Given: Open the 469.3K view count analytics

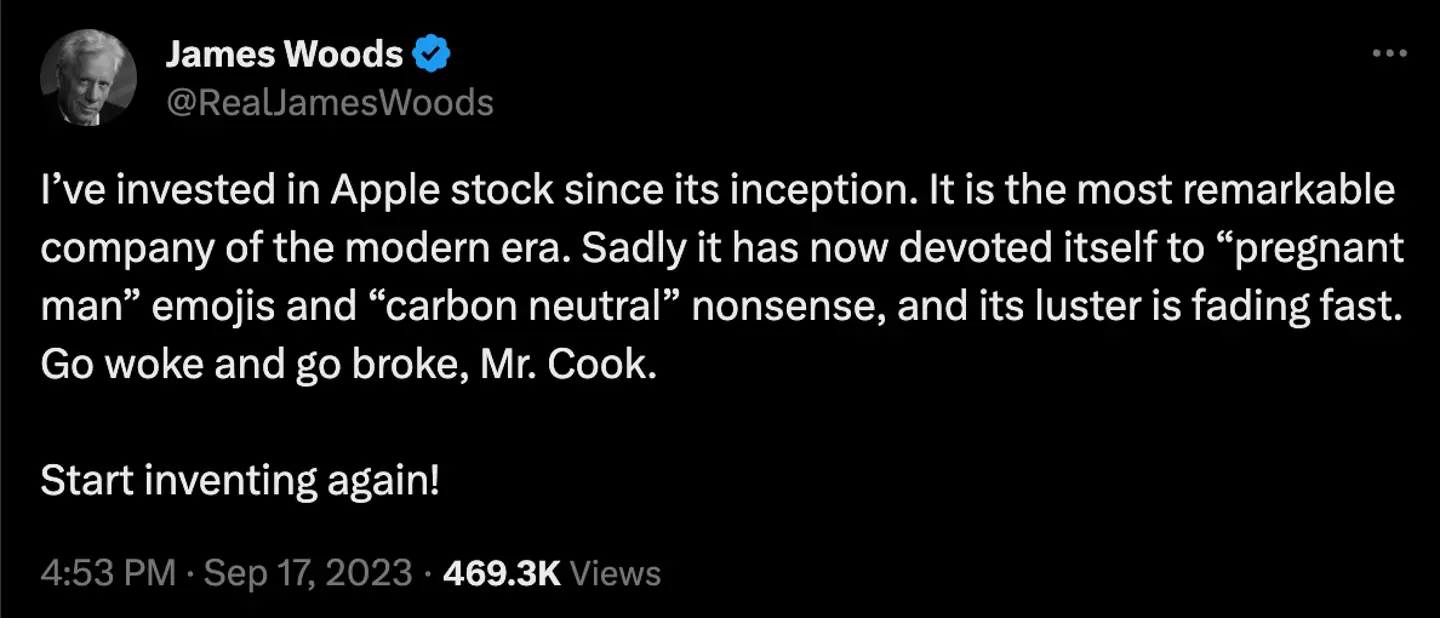Looking at the screenshot, I should point(501,573).
